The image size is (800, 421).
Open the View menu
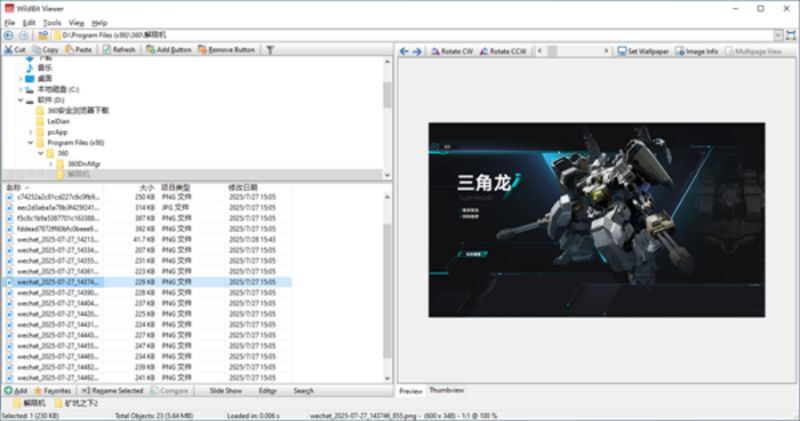(x=76, y=23)
